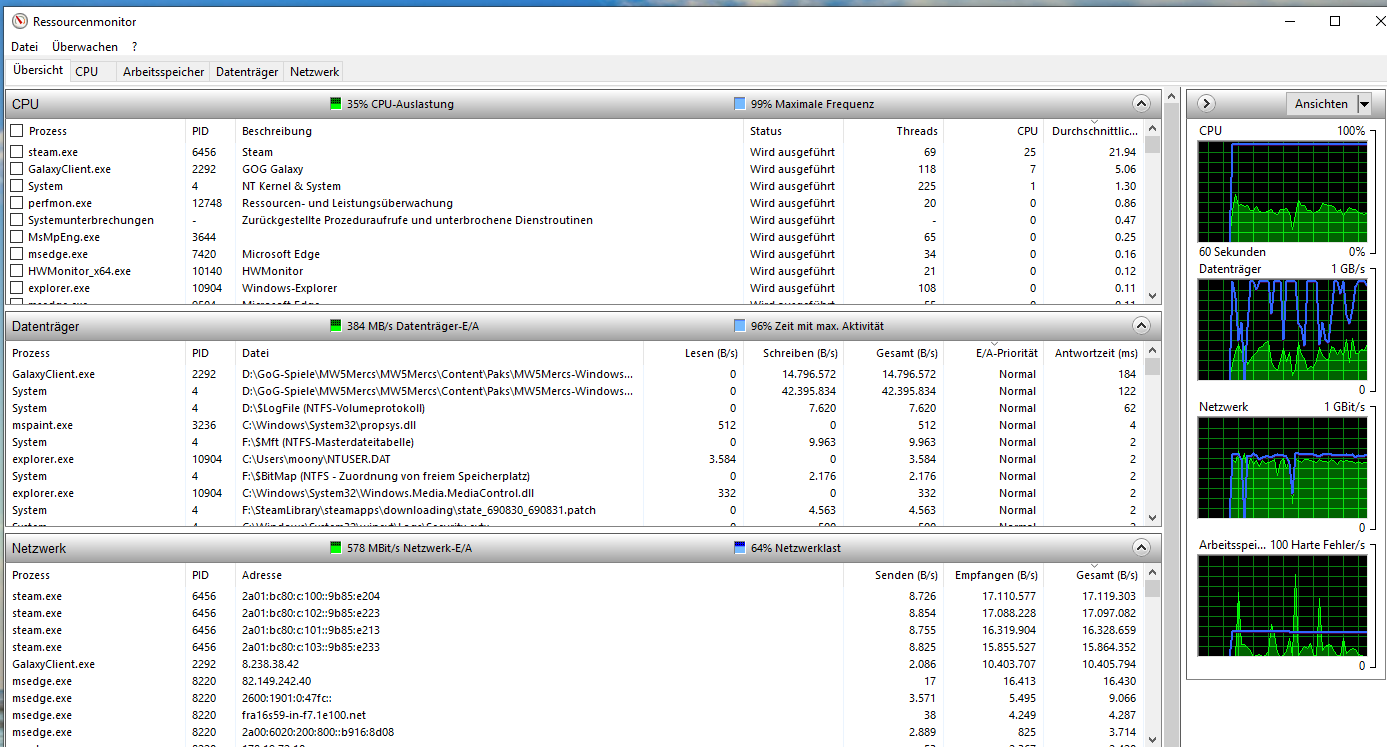
Task: Select network row fra16s59-in-f7.1e100.net
Action: coord(576,715)
